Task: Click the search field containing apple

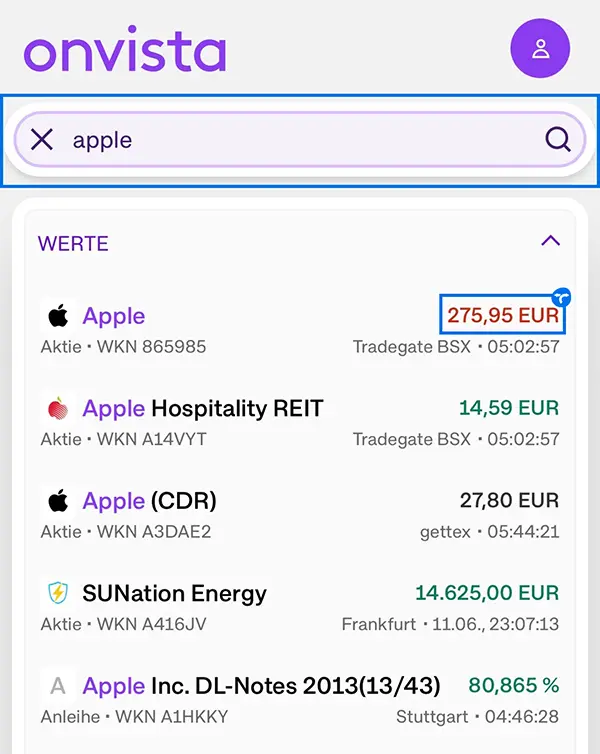Action: coord(300,140)
